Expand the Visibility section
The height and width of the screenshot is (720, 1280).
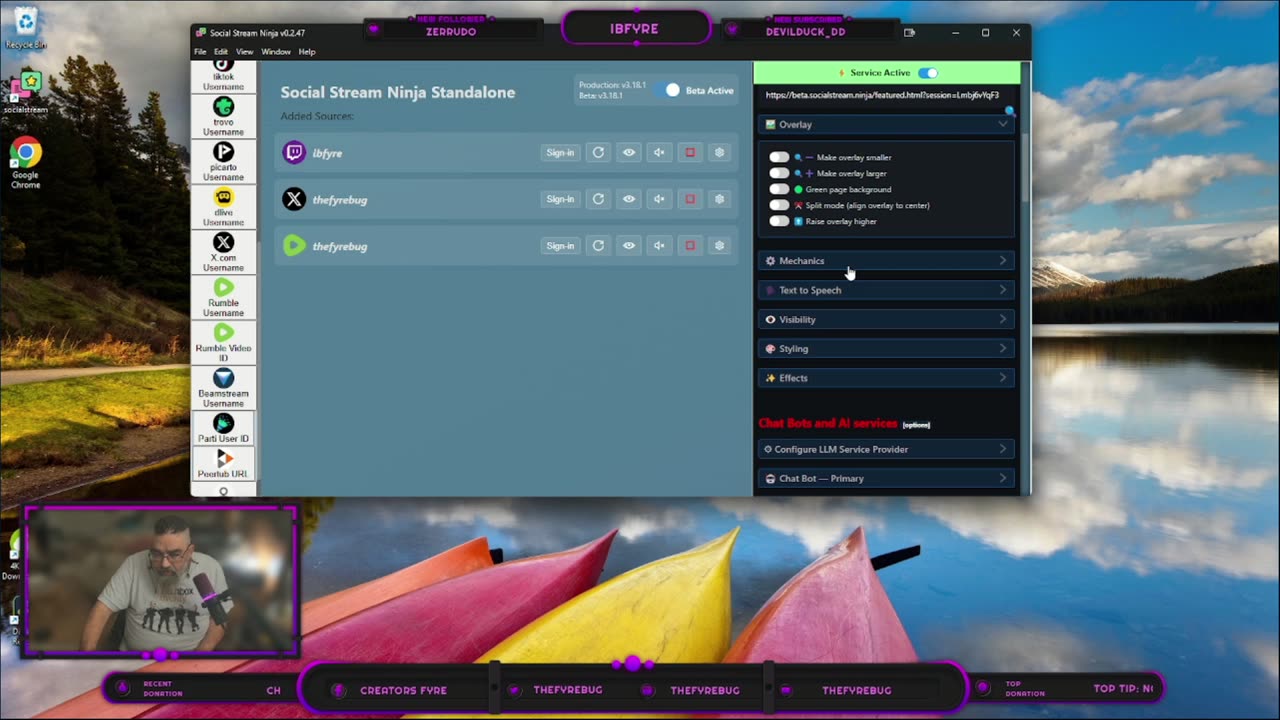click(886, 319)
